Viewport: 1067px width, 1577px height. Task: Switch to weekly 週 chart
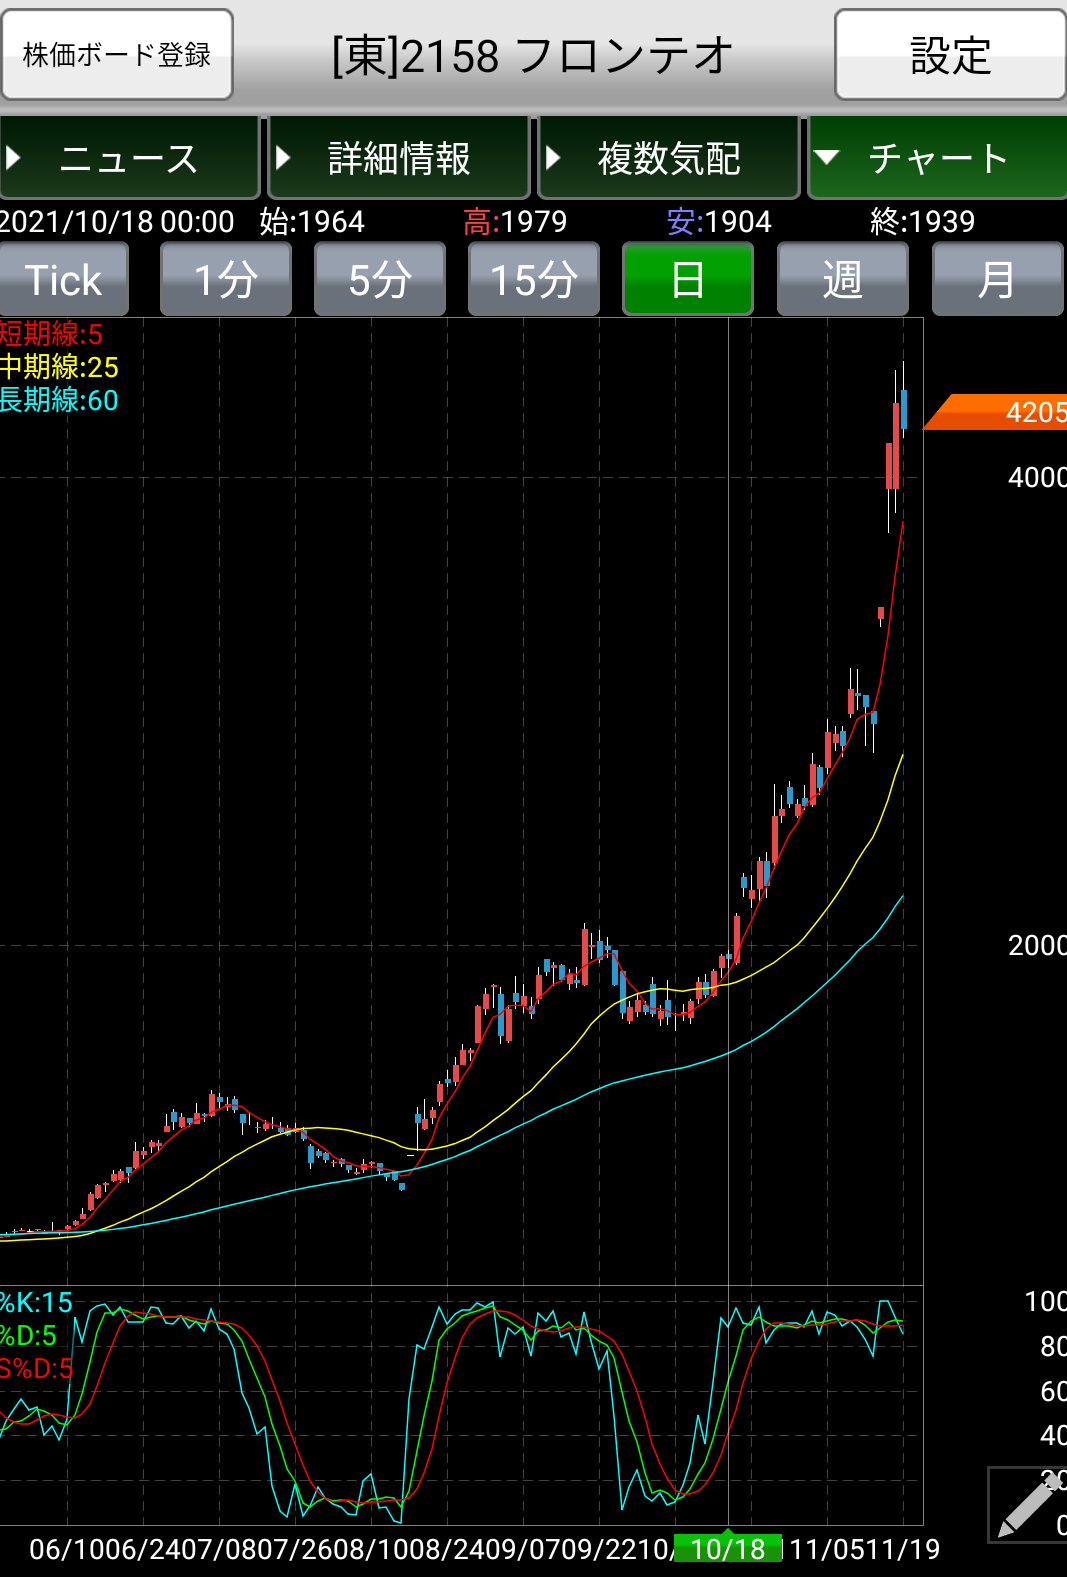tap(842, 280)
